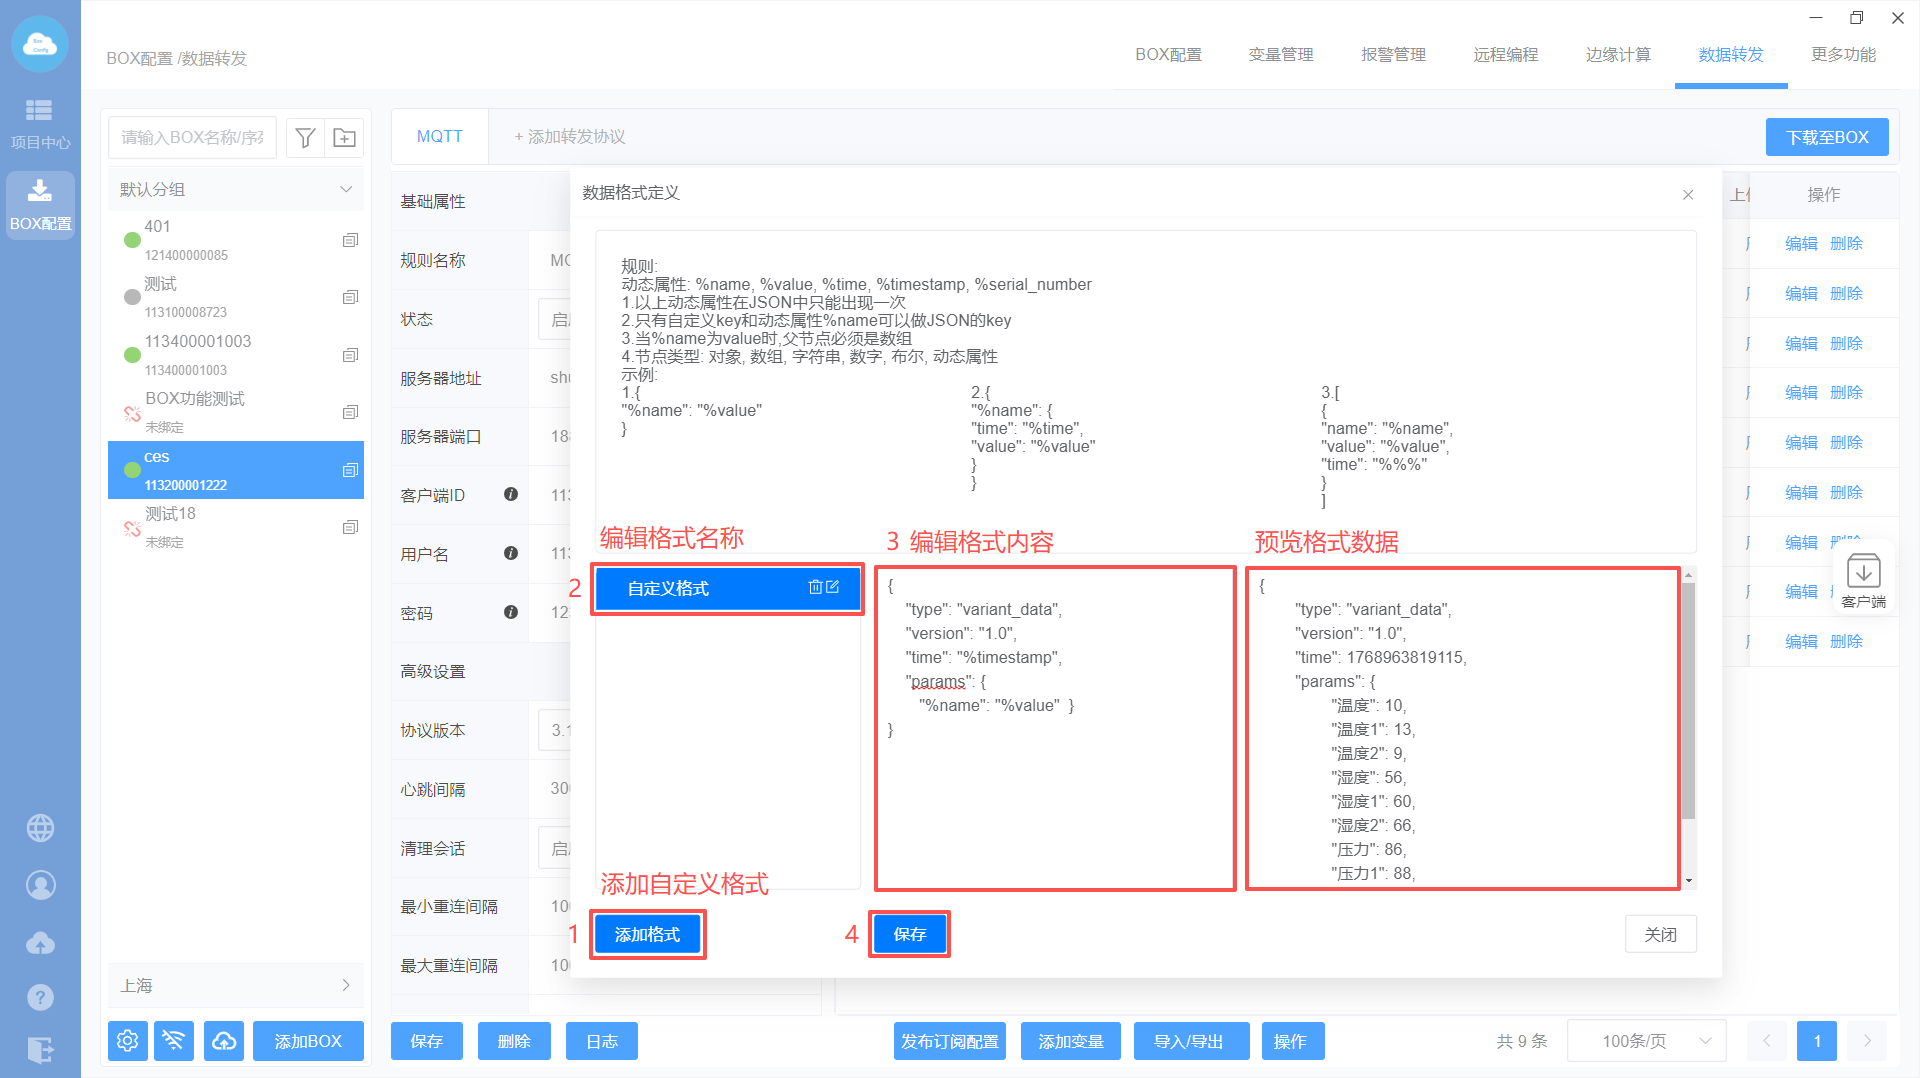Click the add group folder icon
1920x1078 pixels.
(344, 138)
